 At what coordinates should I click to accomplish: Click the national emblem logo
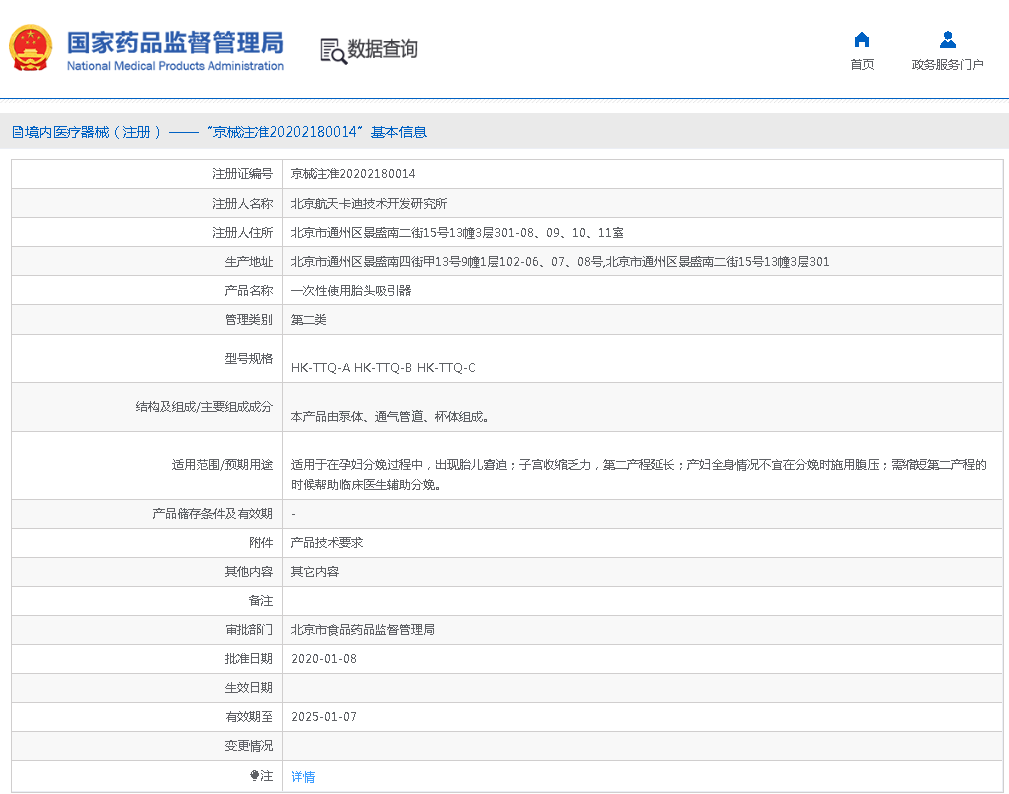coord(31,48)
